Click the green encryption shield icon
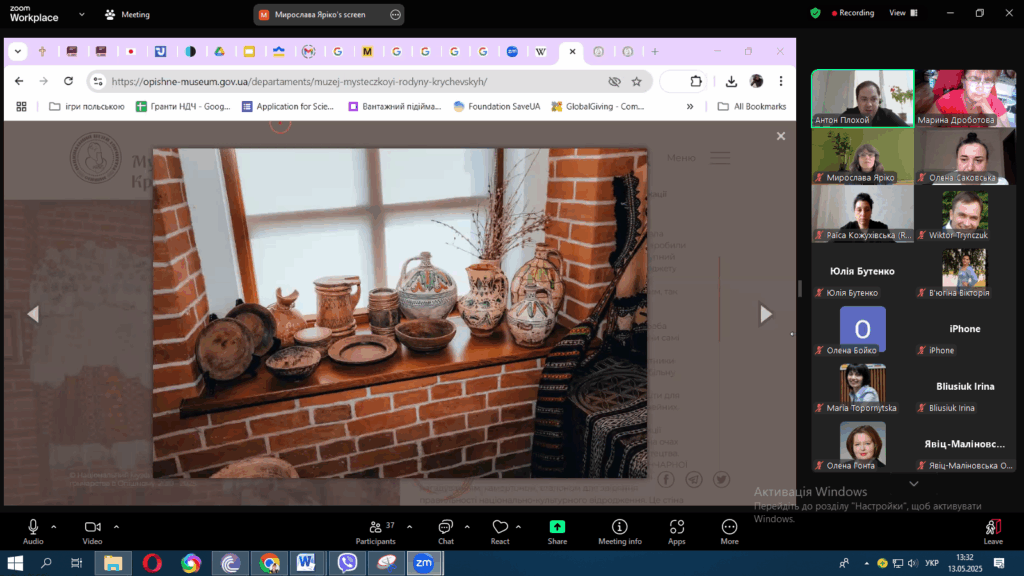The width and height of the screenshot is (1024, 576). (815, 13)
